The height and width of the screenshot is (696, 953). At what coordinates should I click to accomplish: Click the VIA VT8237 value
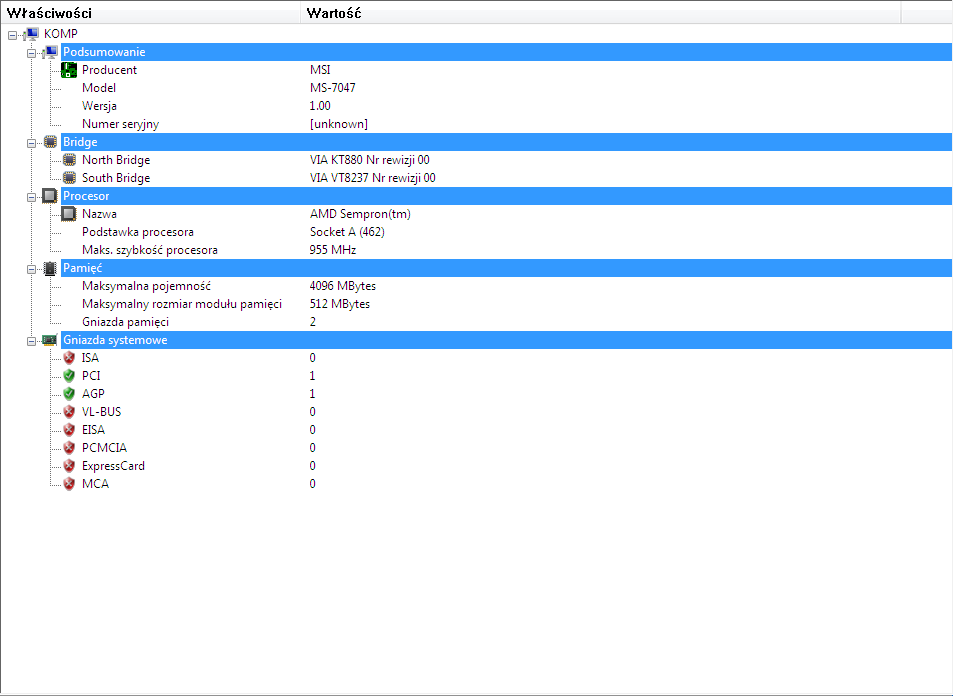[x=373, y=178]
